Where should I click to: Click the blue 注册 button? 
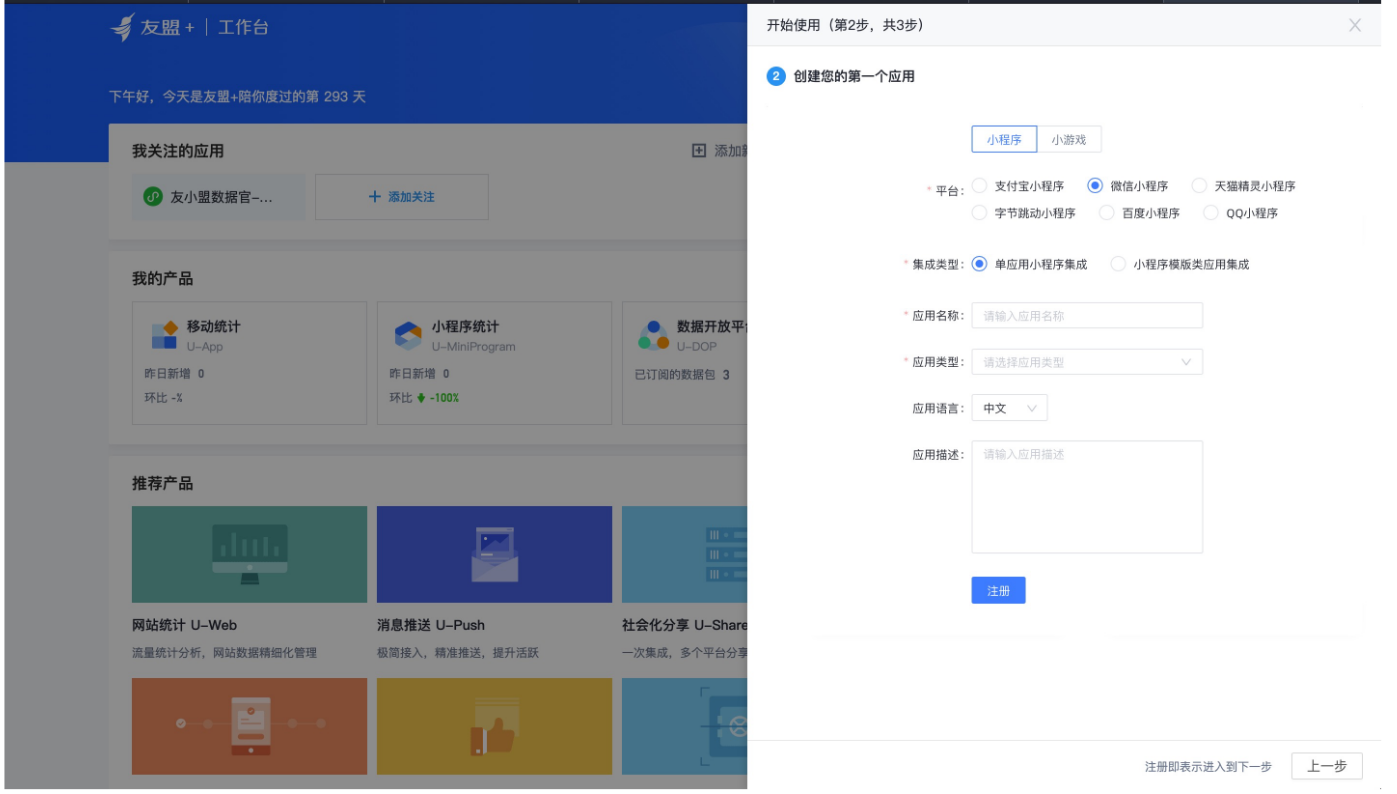click(x=998, y=591)
